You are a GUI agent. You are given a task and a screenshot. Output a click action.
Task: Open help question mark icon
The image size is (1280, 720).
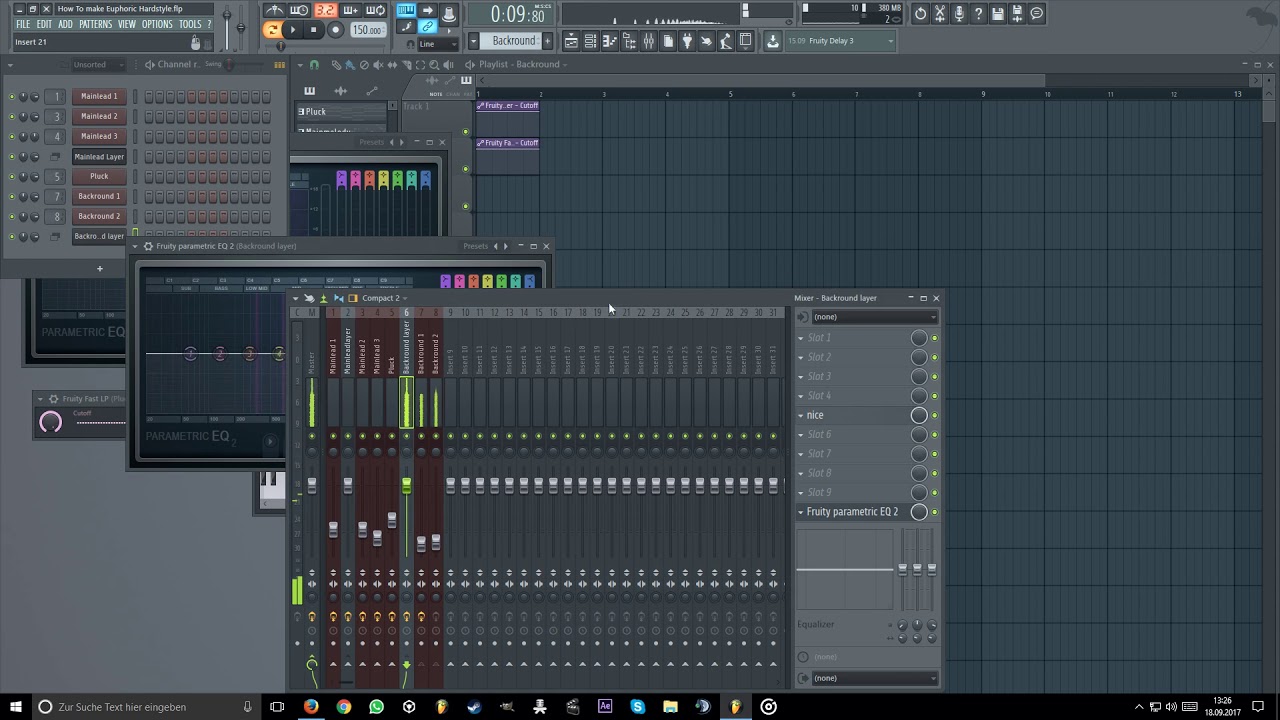(978, 13)
